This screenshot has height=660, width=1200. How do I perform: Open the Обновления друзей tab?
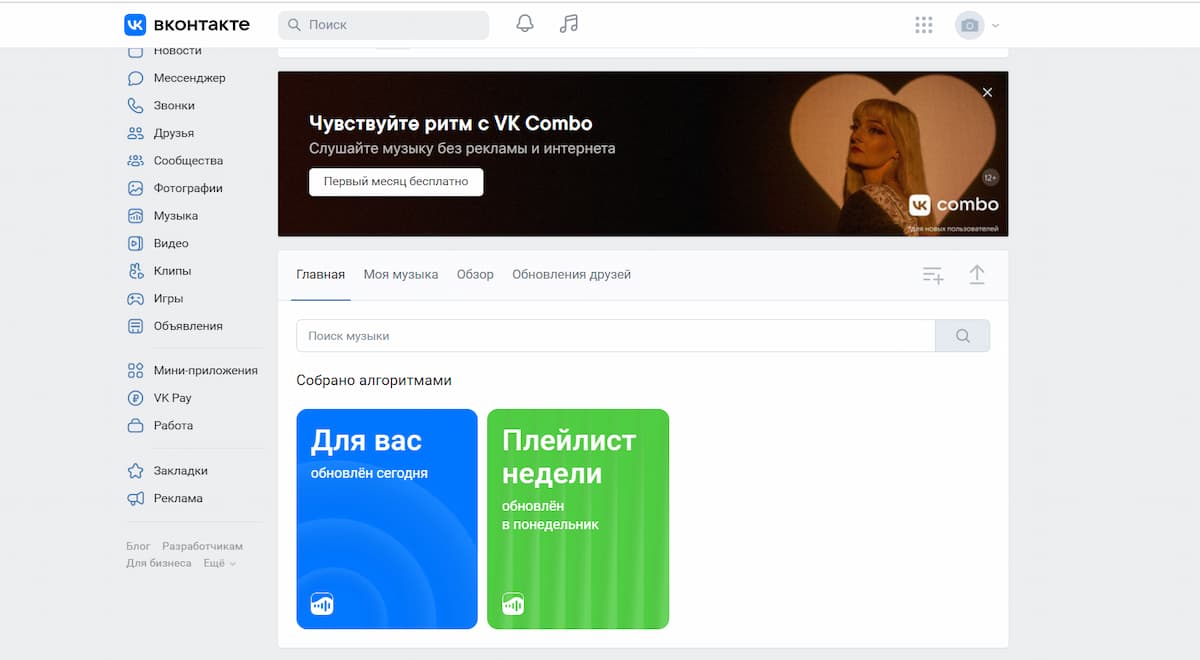click(571, 274)
